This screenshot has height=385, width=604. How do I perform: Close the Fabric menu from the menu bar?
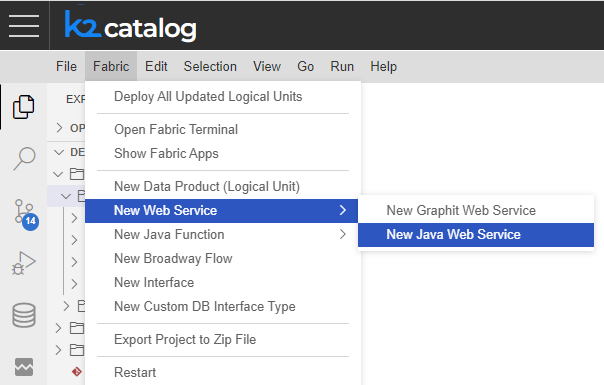(x=111, y=66)
